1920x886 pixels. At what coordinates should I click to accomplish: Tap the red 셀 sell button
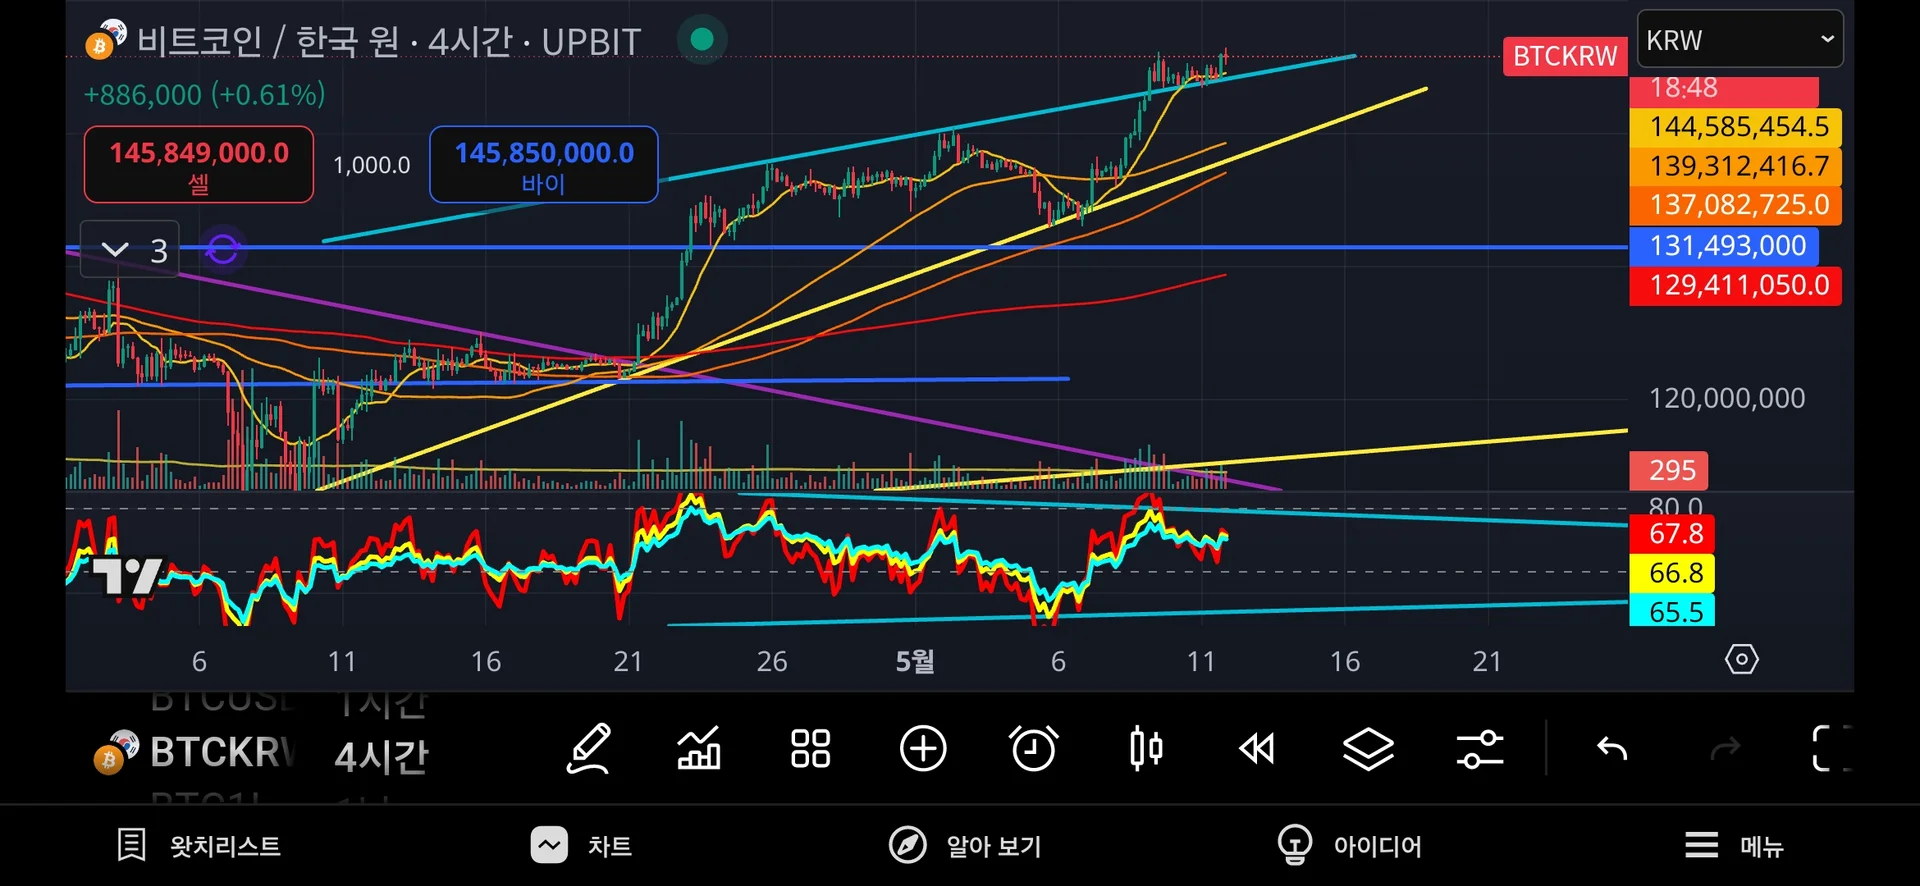(199, 165)
